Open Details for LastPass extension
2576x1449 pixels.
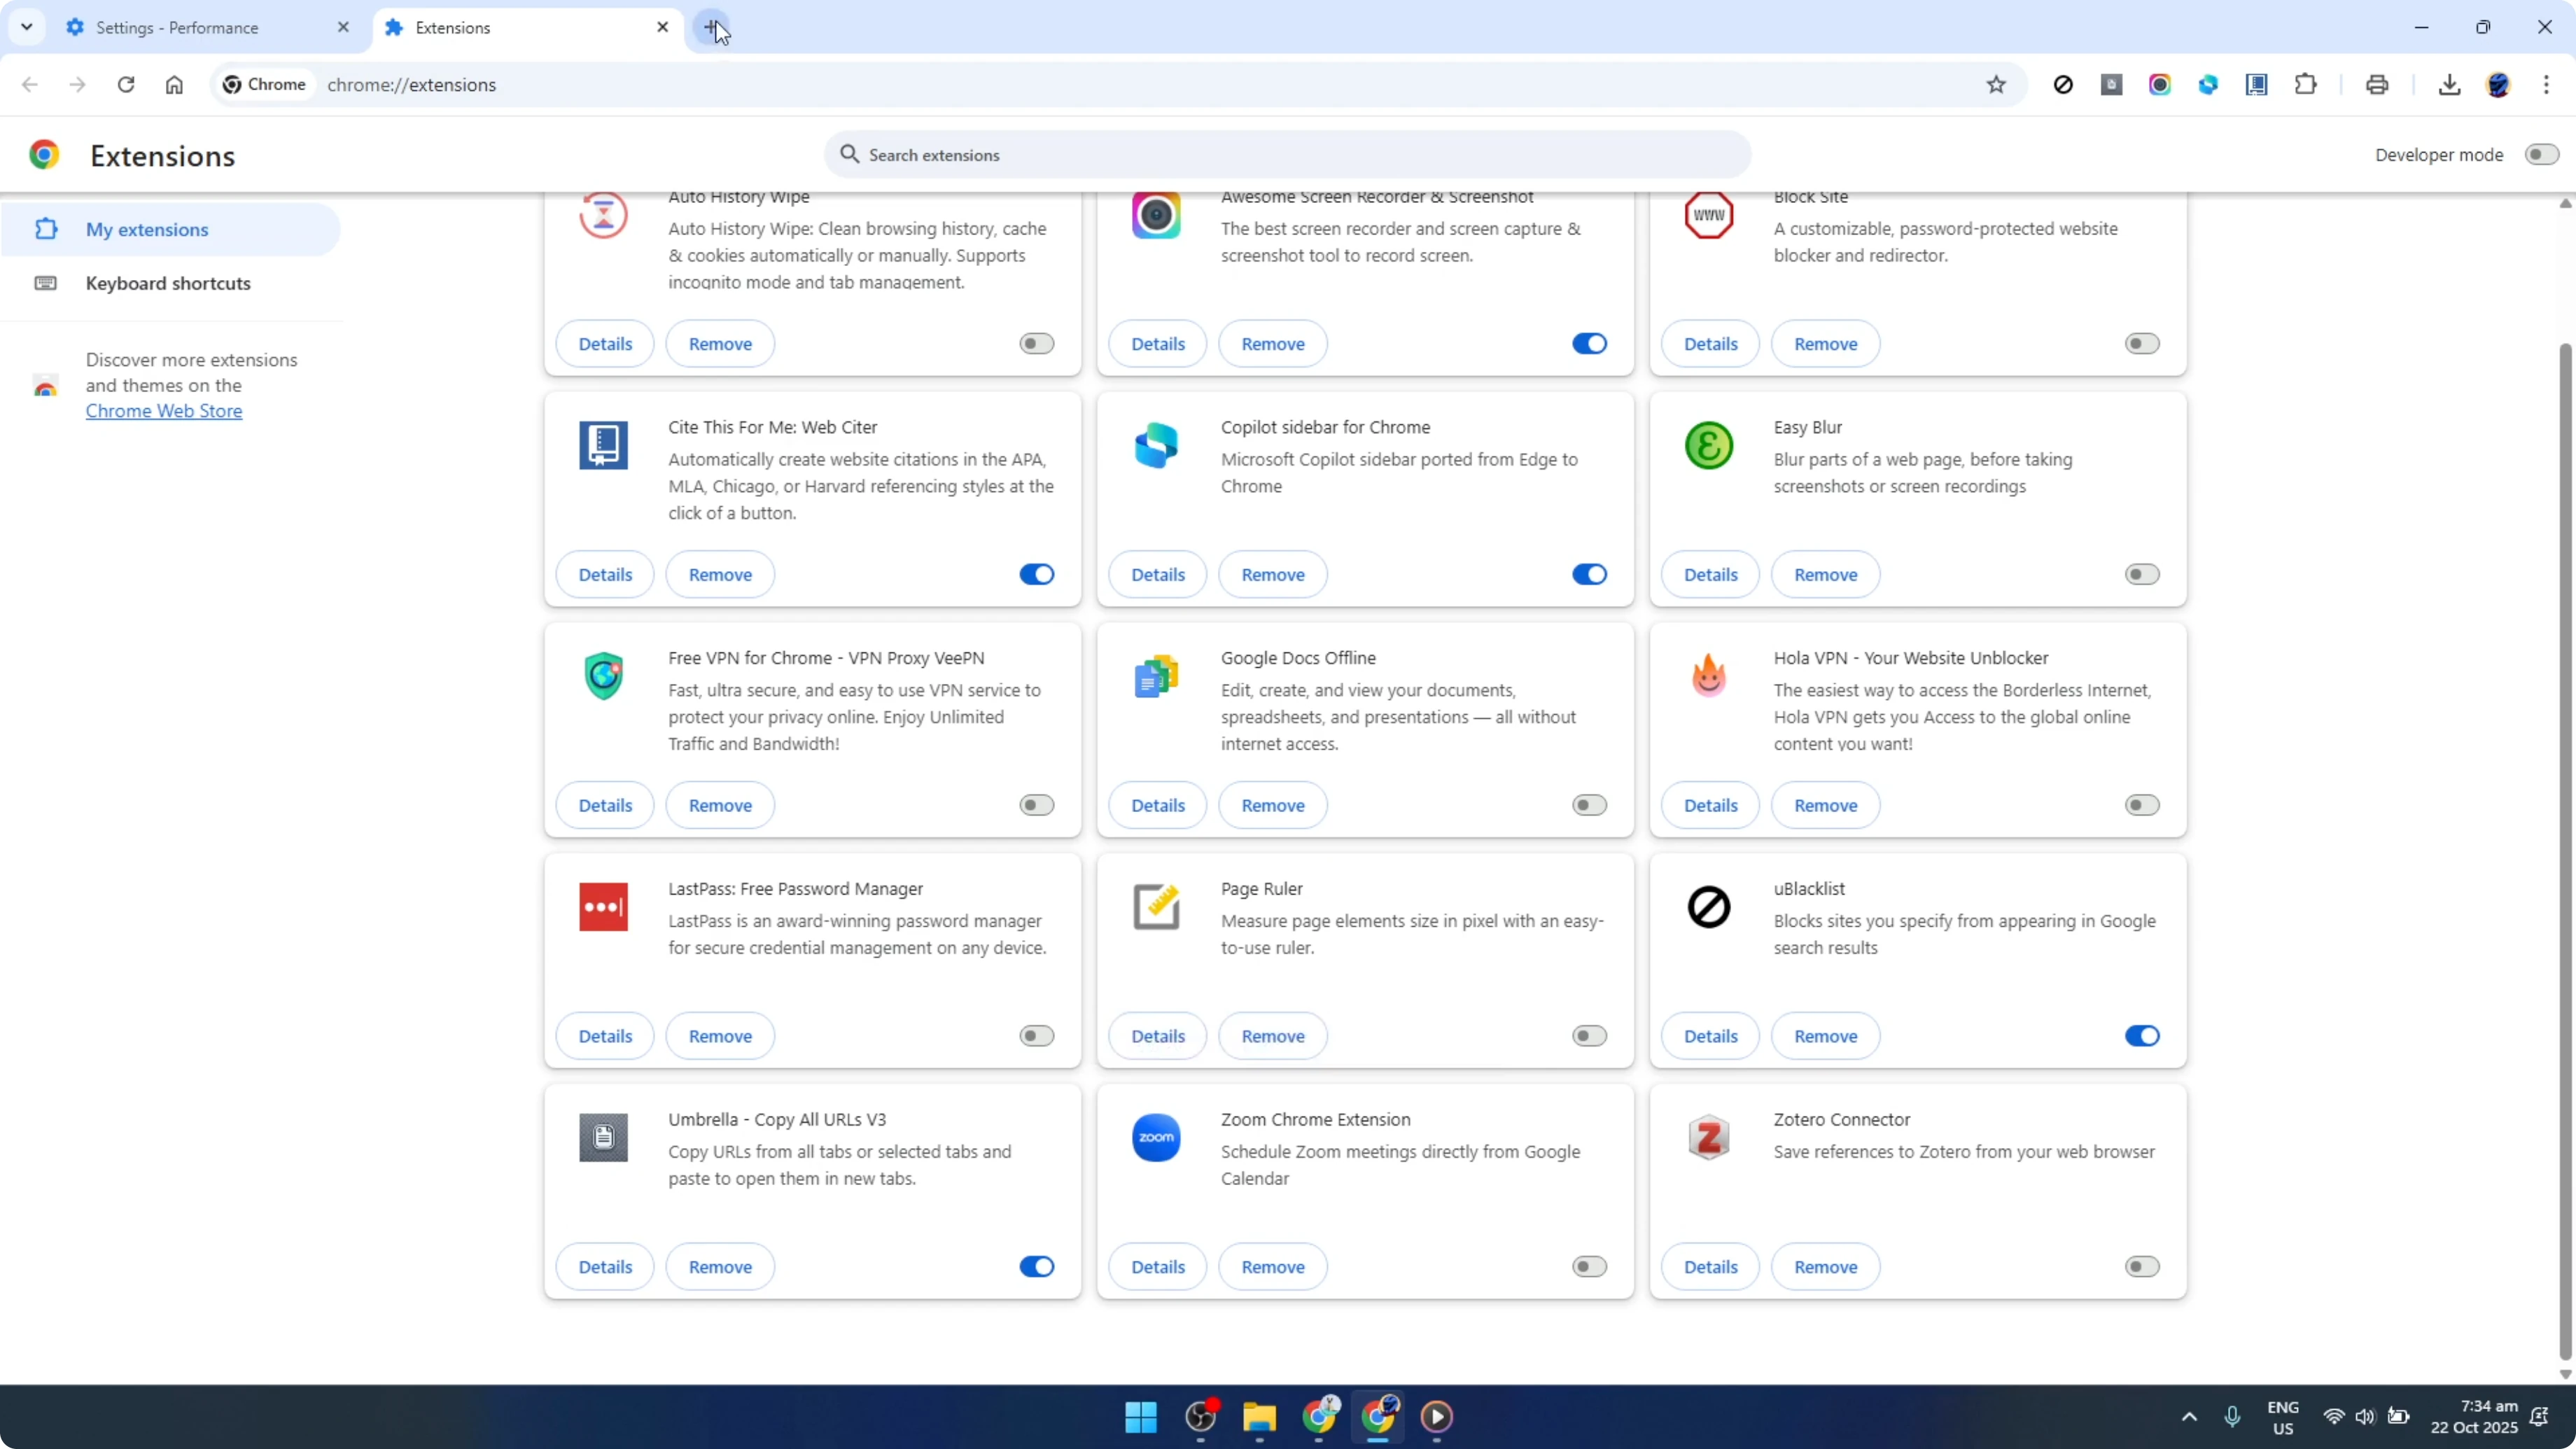[x=605, y=1037]
